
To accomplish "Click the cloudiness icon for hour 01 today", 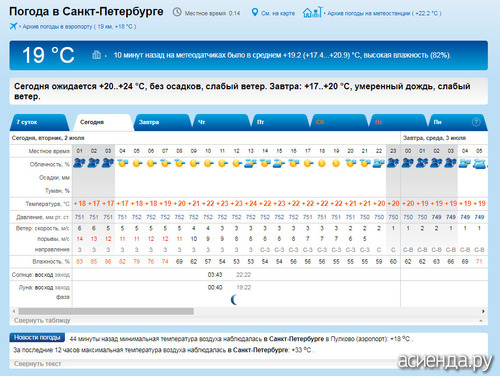I will [79, 163].
